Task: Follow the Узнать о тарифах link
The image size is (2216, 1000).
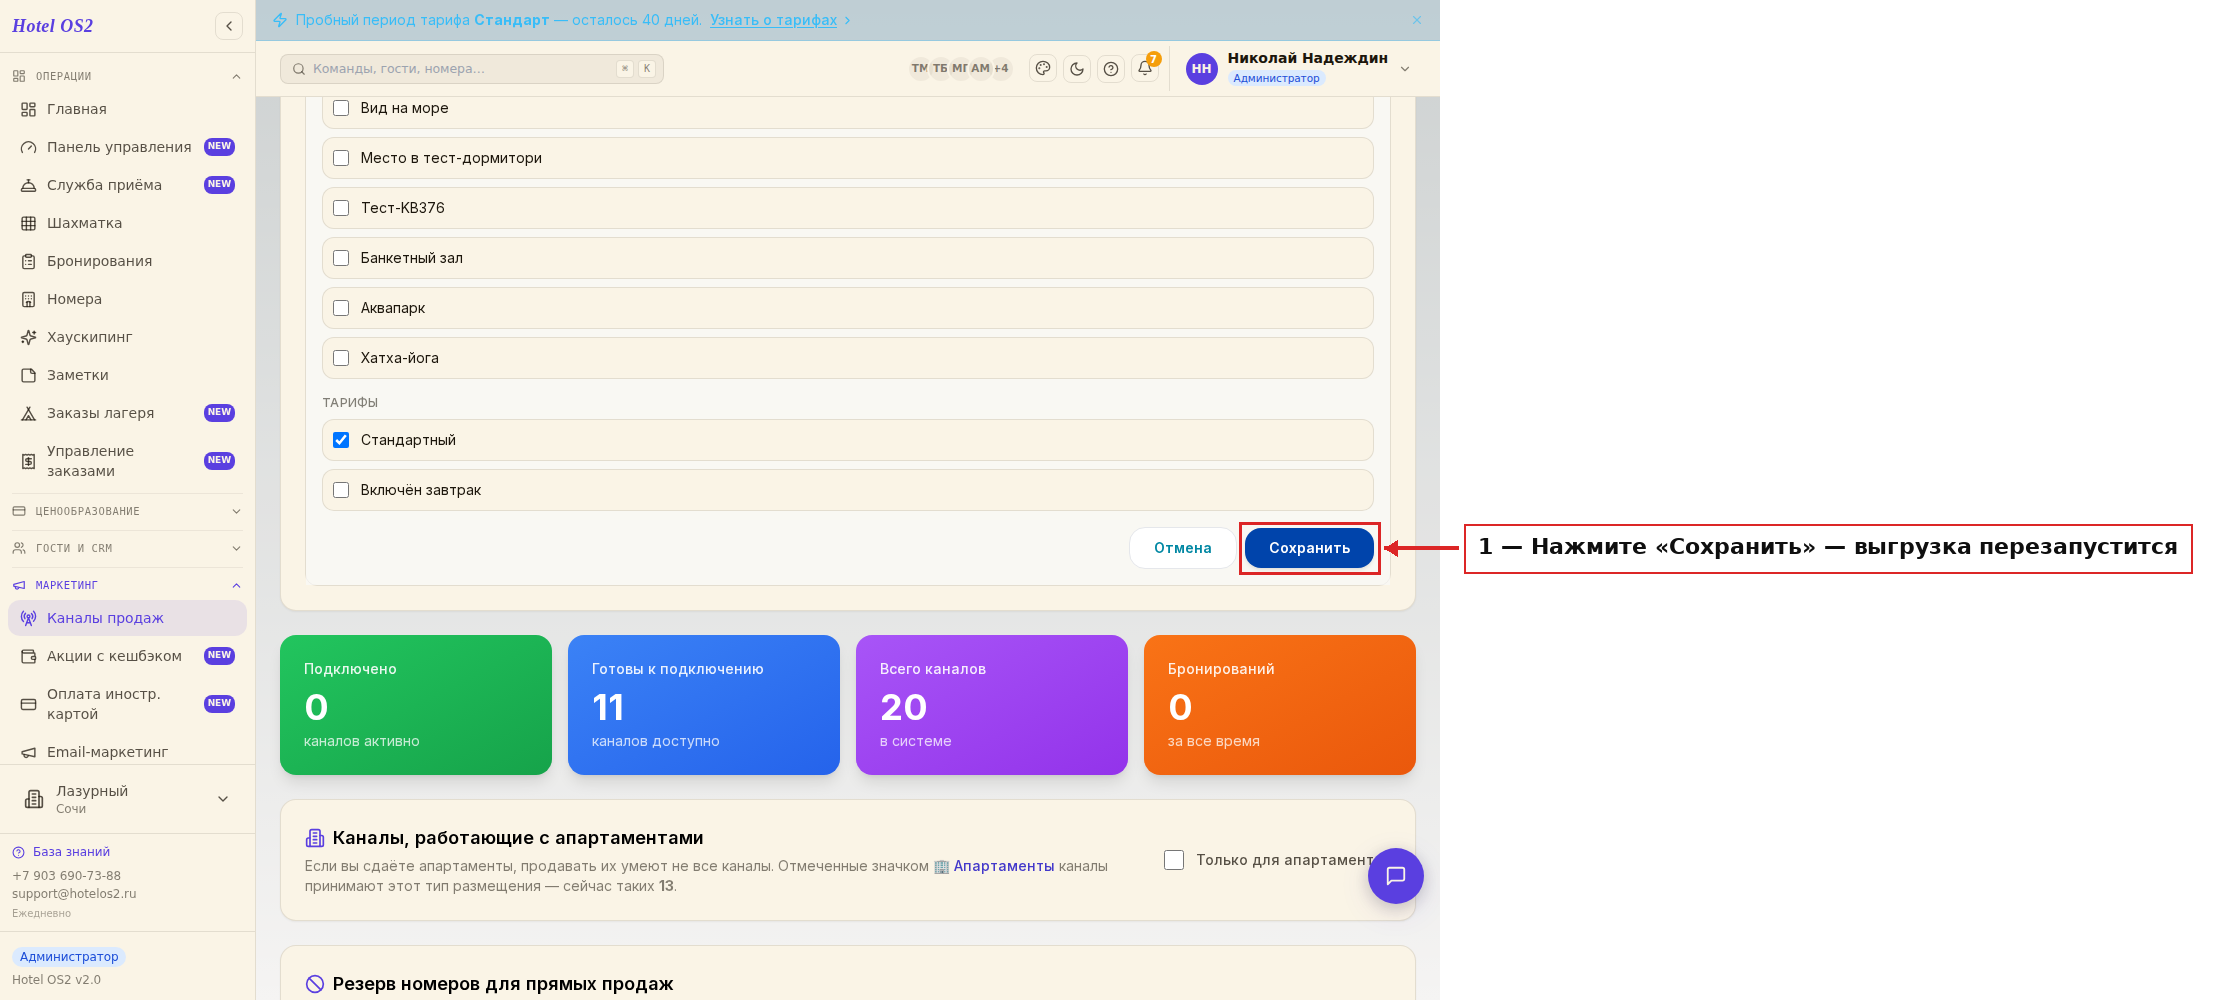Action: pos(773,20)
